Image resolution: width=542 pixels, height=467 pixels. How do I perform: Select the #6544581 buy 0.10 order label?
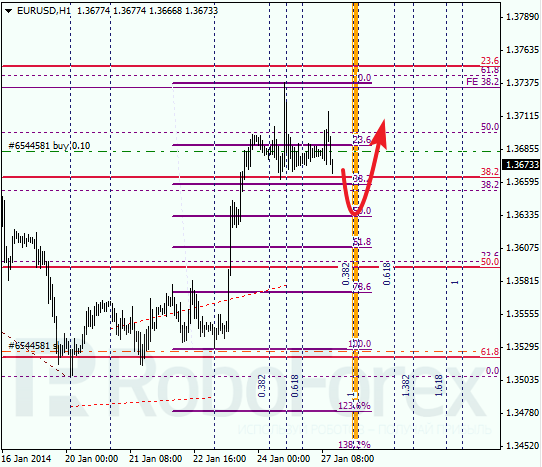click(49, 146)
